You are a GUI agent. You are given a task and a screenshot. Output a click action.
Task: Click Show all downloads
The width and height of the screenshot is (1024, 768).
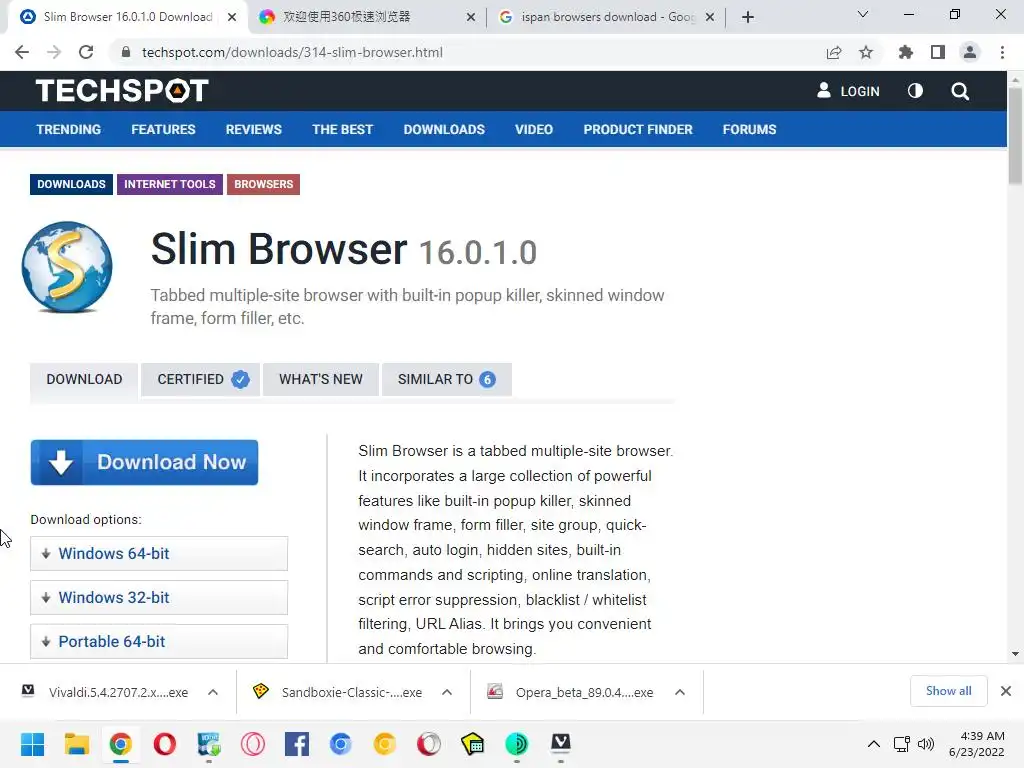(948, 691)
